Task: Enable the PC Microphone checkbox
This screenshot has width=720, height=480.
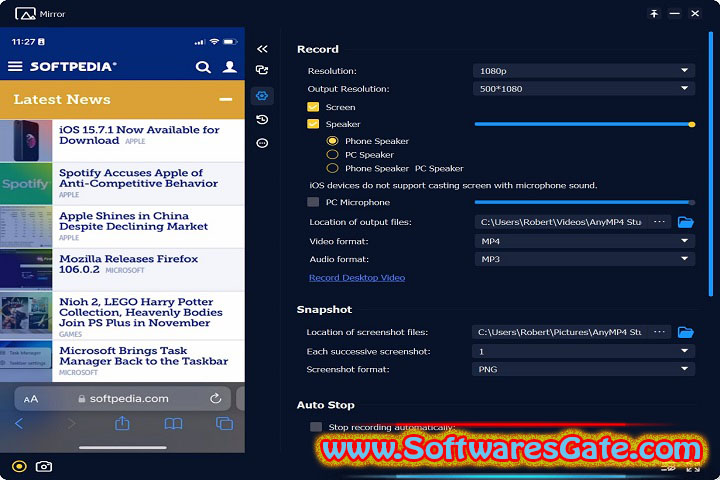Action: (313, 202)
